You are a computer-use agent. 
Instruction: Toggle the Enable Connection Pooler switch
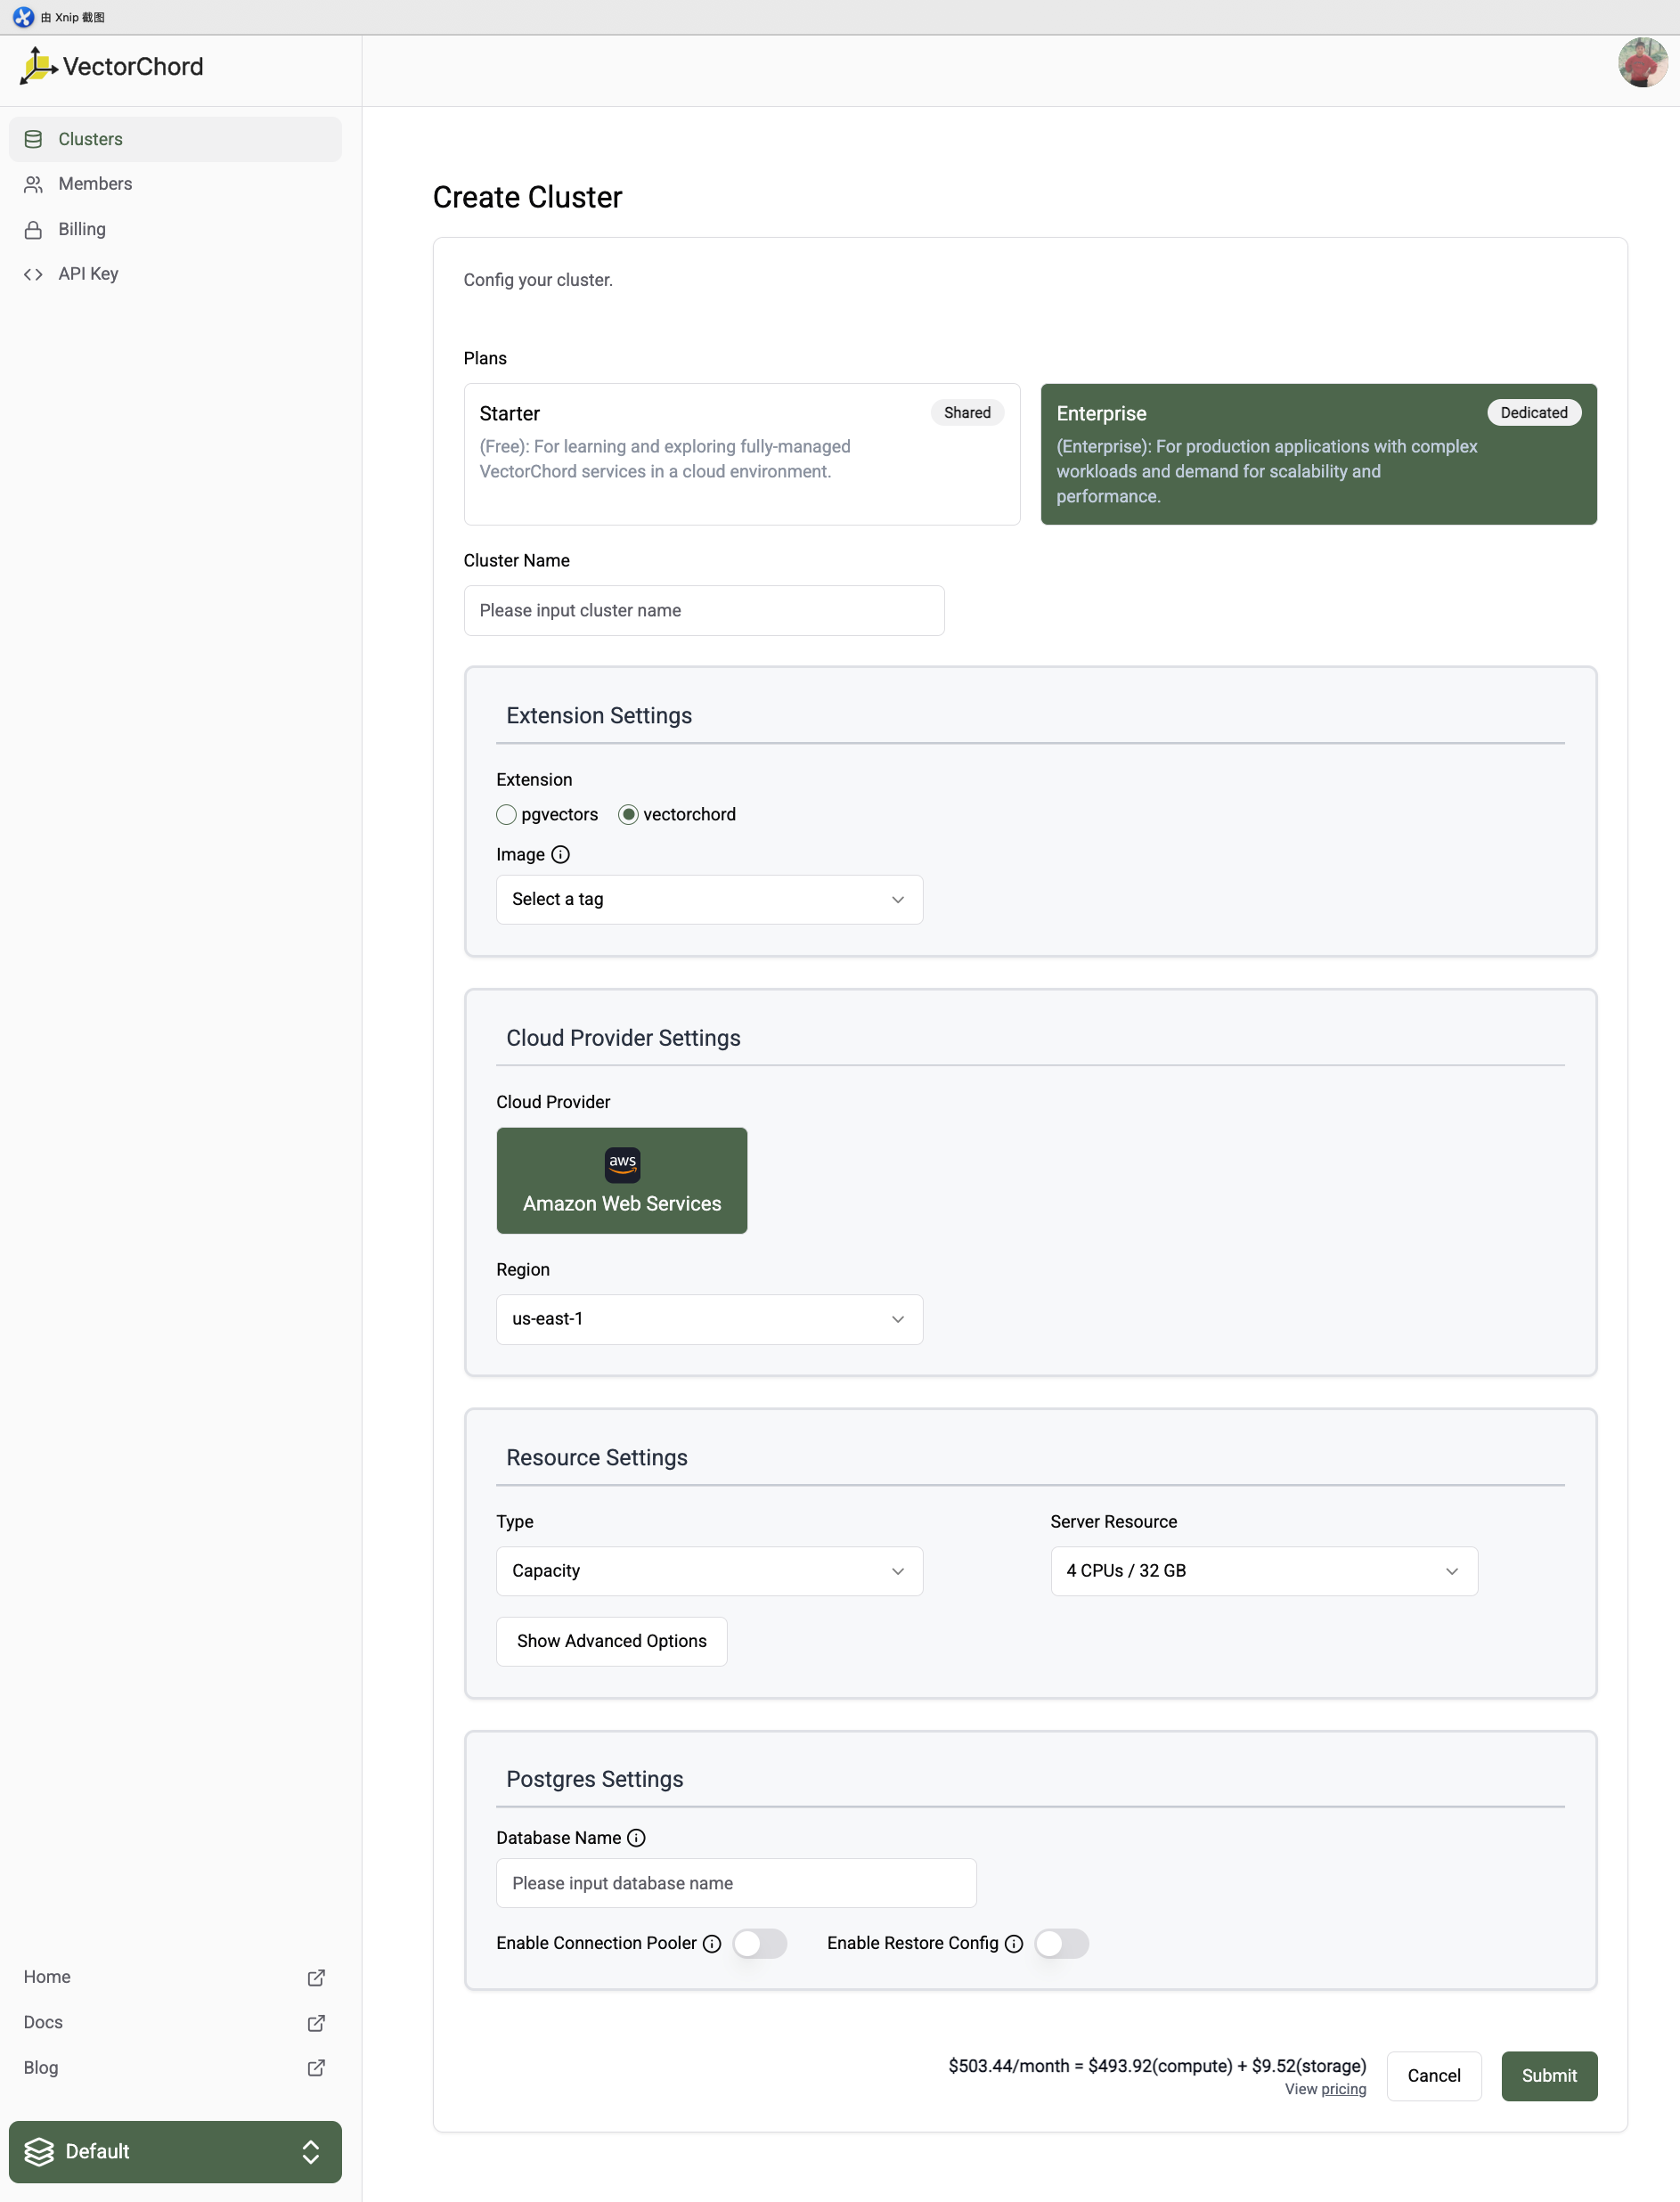759,1943
